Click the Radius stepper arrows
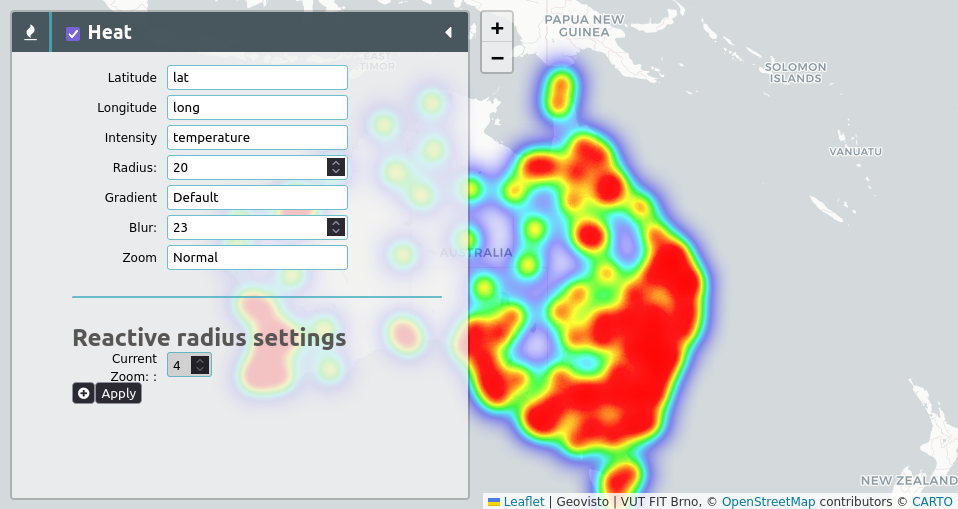The height and width of the screenshot is (509, 958). 336,167
